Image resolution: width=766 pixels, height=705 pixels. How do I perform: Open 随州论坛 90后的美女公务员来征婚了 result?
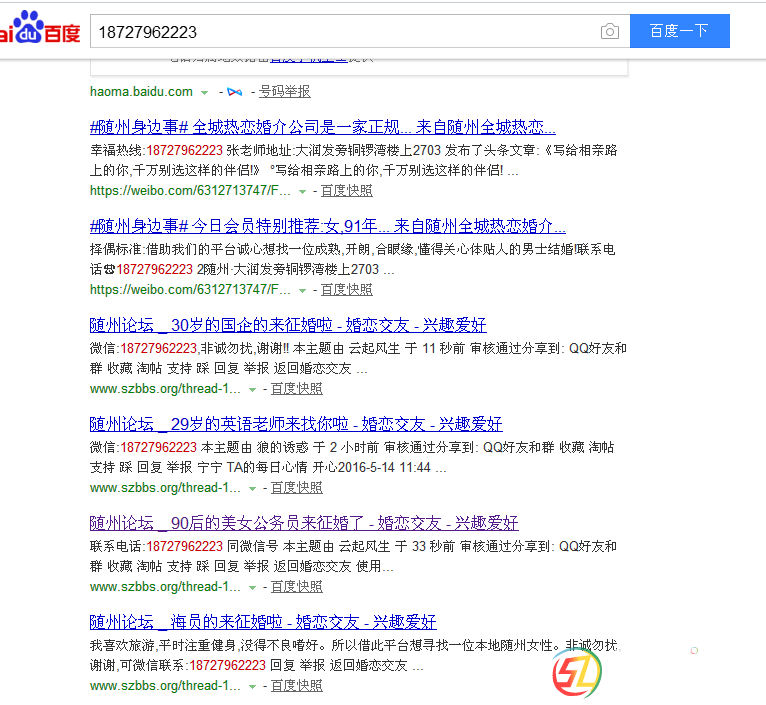303,523
